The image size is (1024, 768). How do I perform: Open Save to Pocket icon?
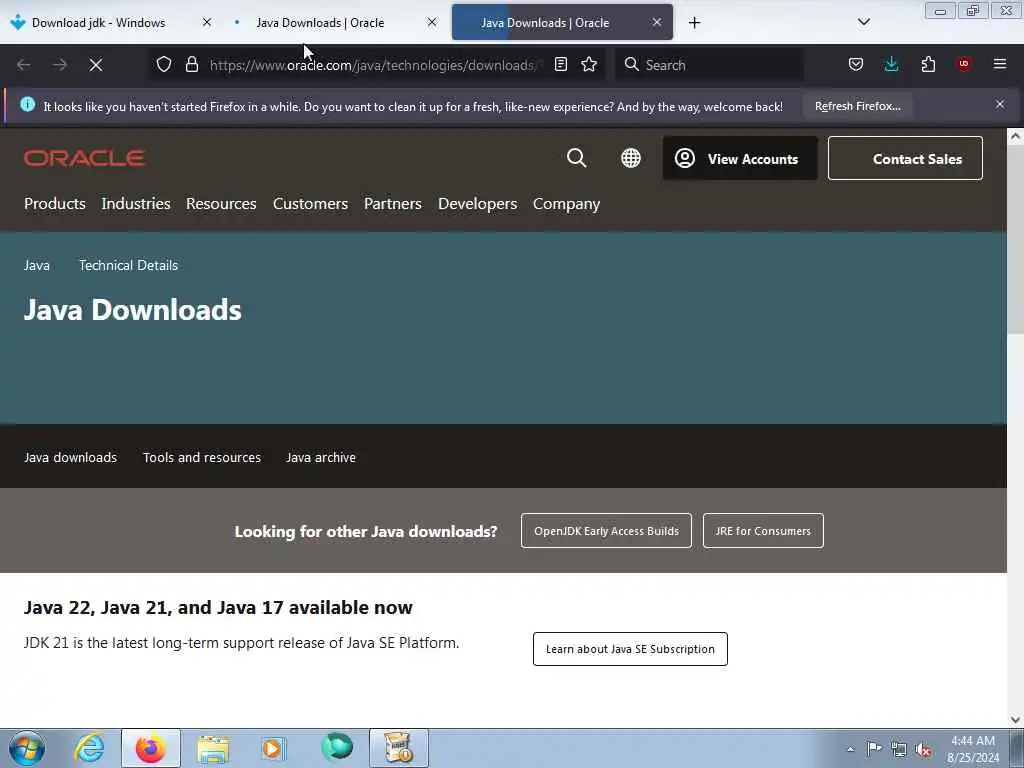click(856, 65)
